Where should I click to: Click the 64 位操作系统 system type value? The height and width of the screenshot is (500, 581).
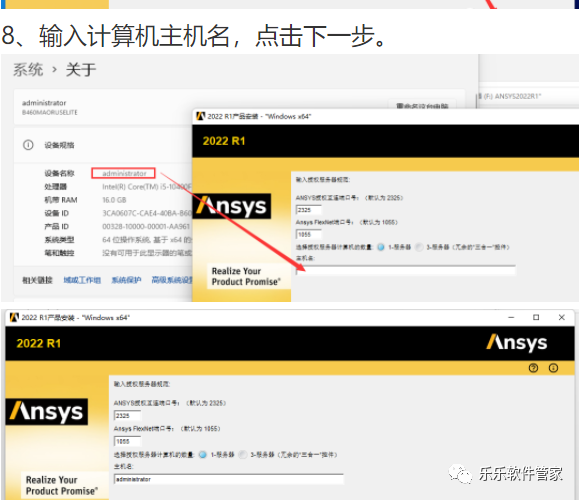(x=147, y=240)
